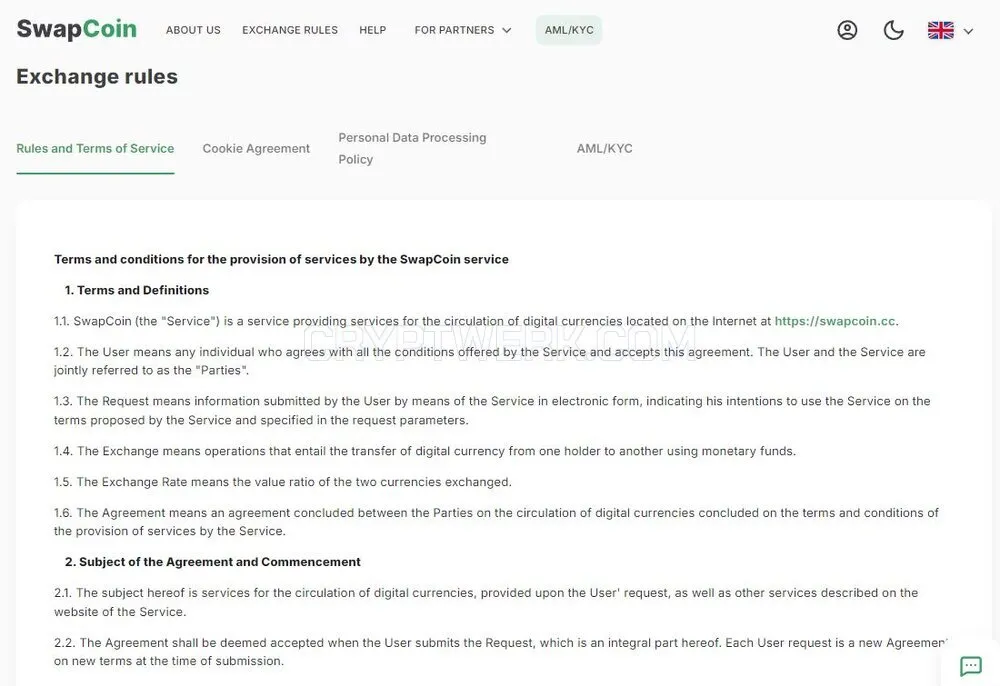Screen dimensions: 1000x686
Task: Switch to the AML/KYC tab below heading
Action: 605,149
